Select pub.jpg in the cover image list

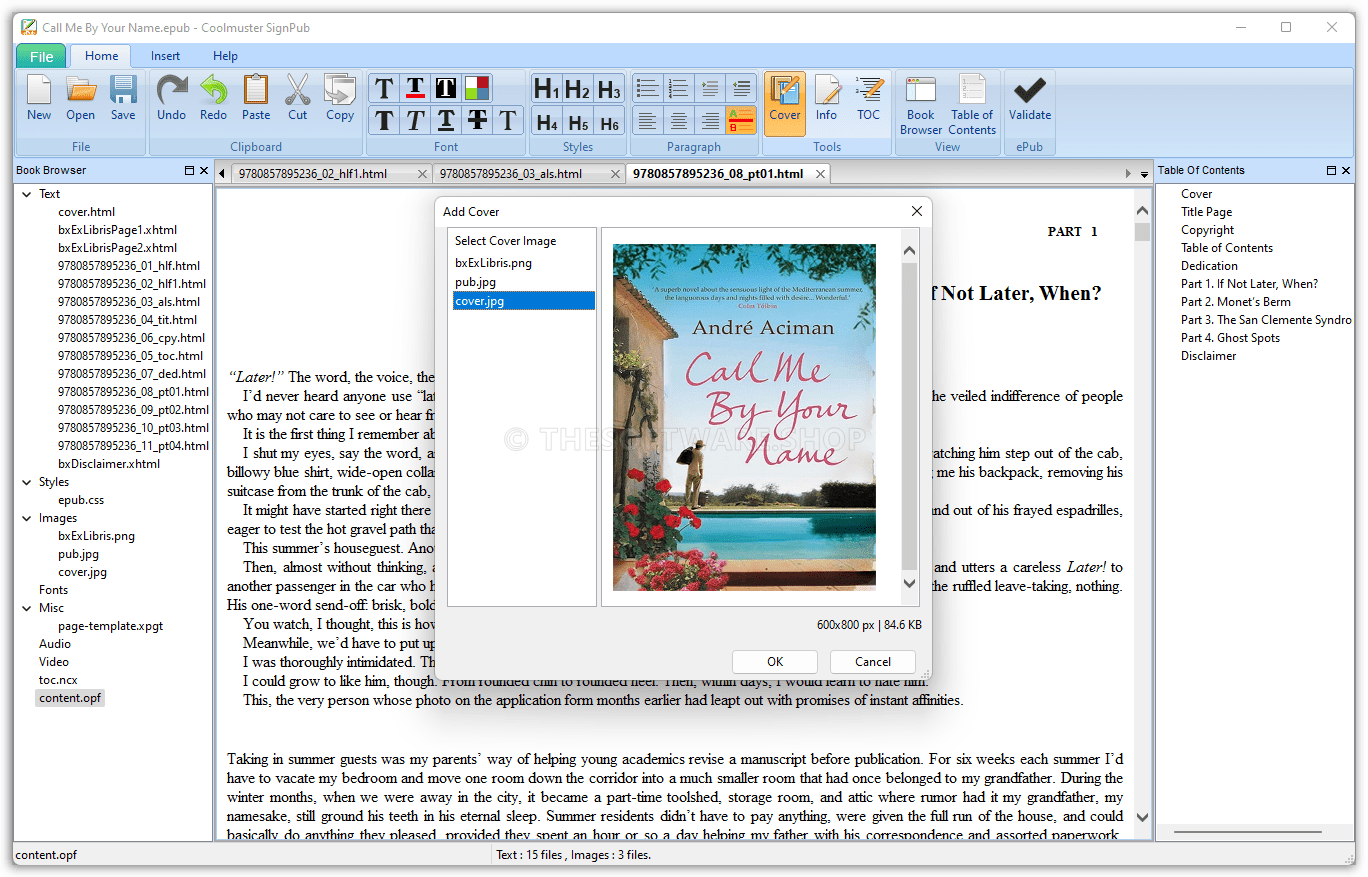point(476,283)
